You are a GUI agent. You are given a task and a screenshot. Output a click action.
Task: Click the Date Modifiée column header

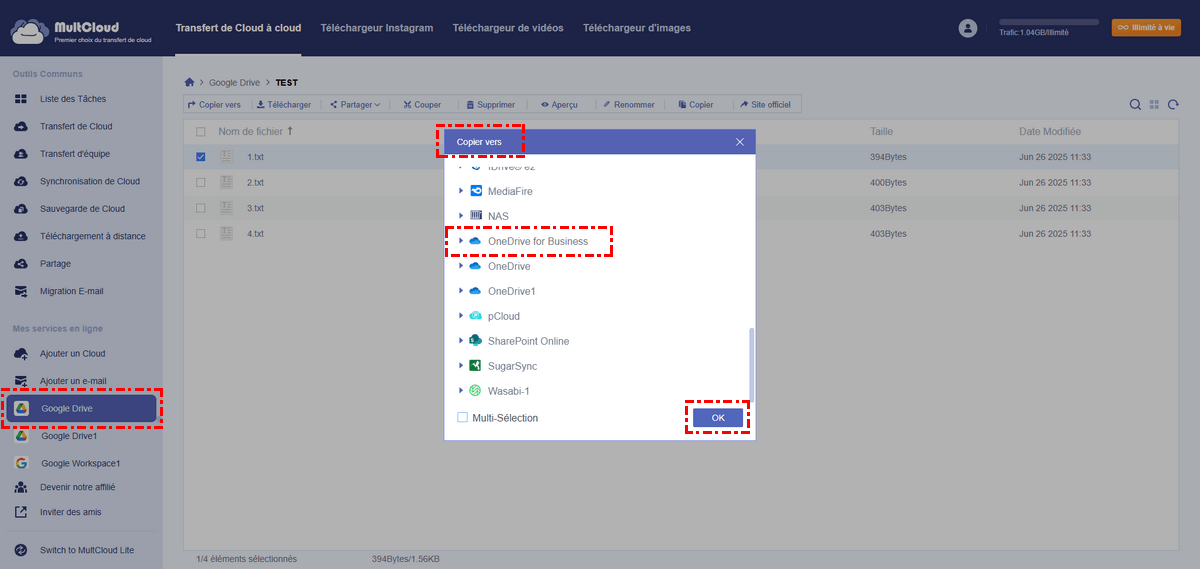[1050, 132]
